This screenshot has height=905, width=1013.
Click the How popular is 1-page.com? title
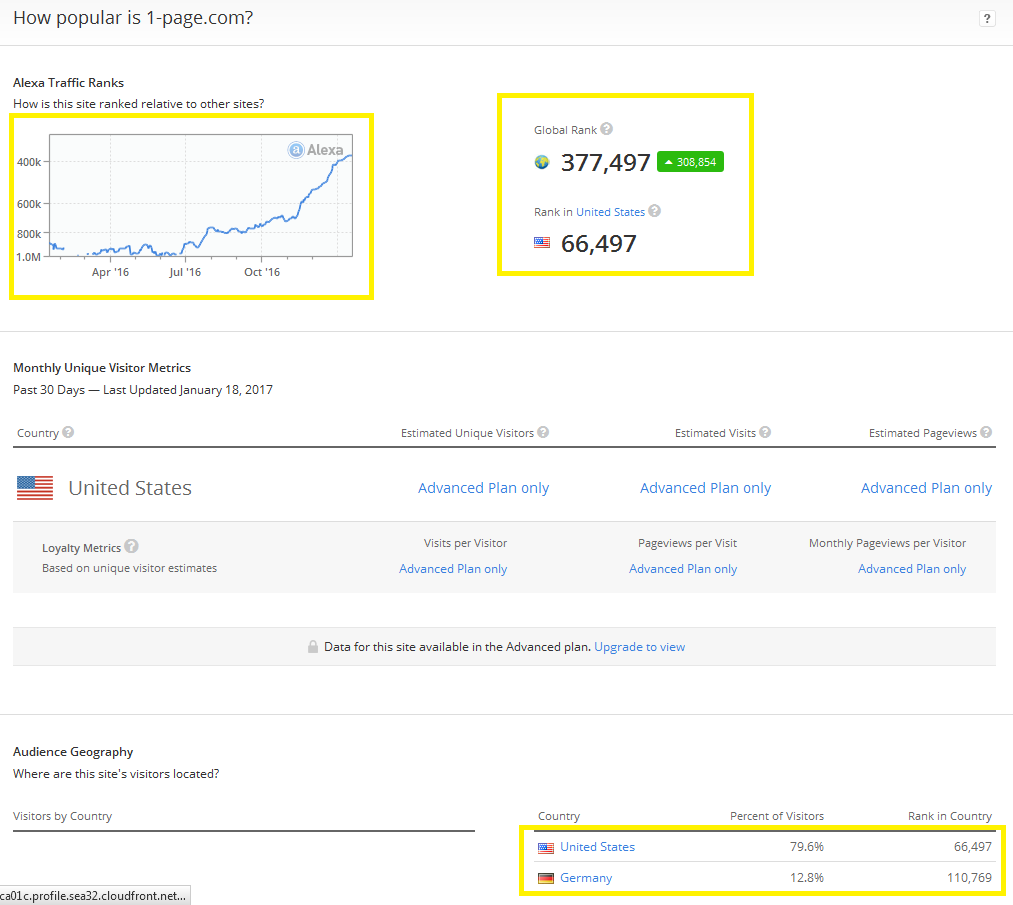[x=133, y=17]
